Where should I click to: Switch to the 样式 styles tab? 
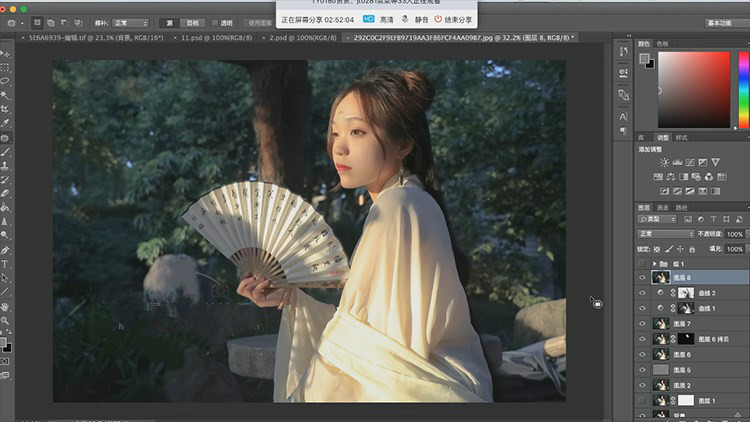[x=682, y=138]
